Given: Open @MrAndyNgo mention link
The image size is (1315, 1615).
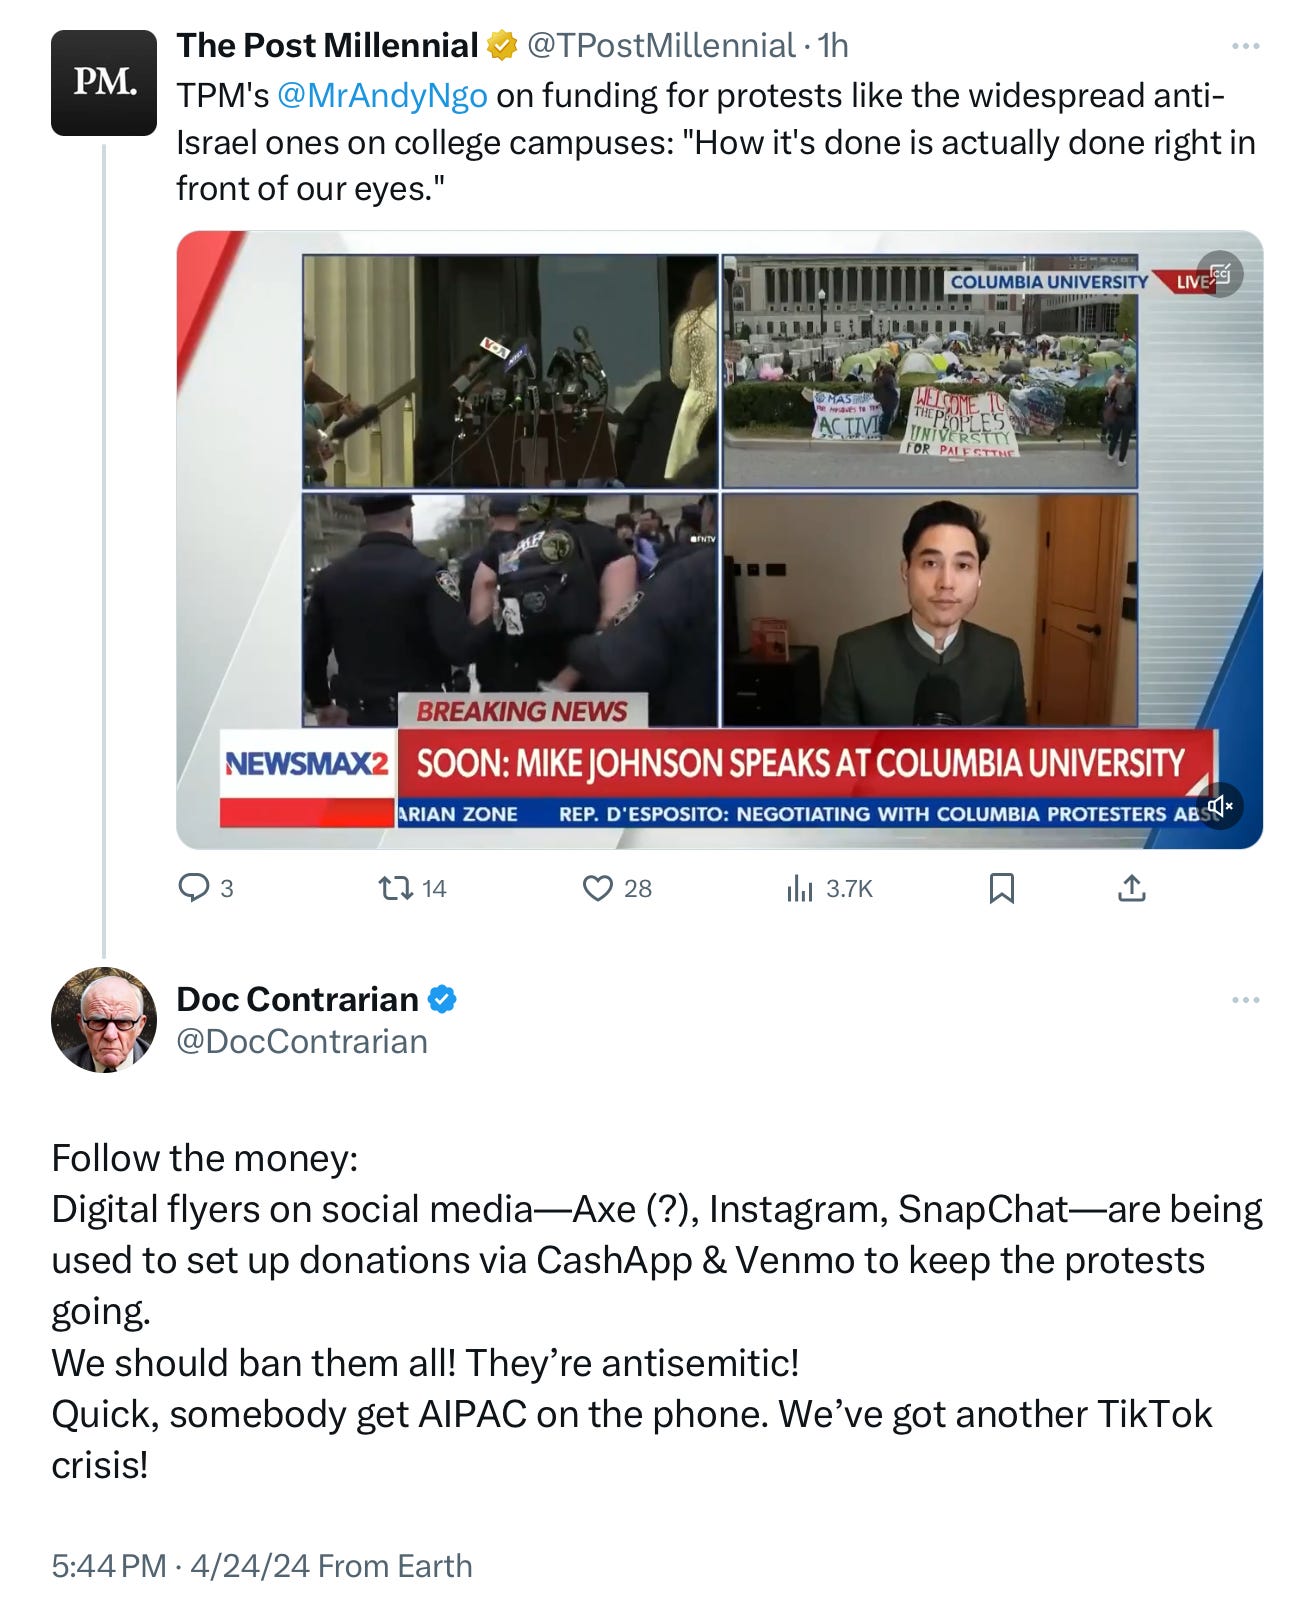Looking at the screenshot, I should click(x=382, y=96).
